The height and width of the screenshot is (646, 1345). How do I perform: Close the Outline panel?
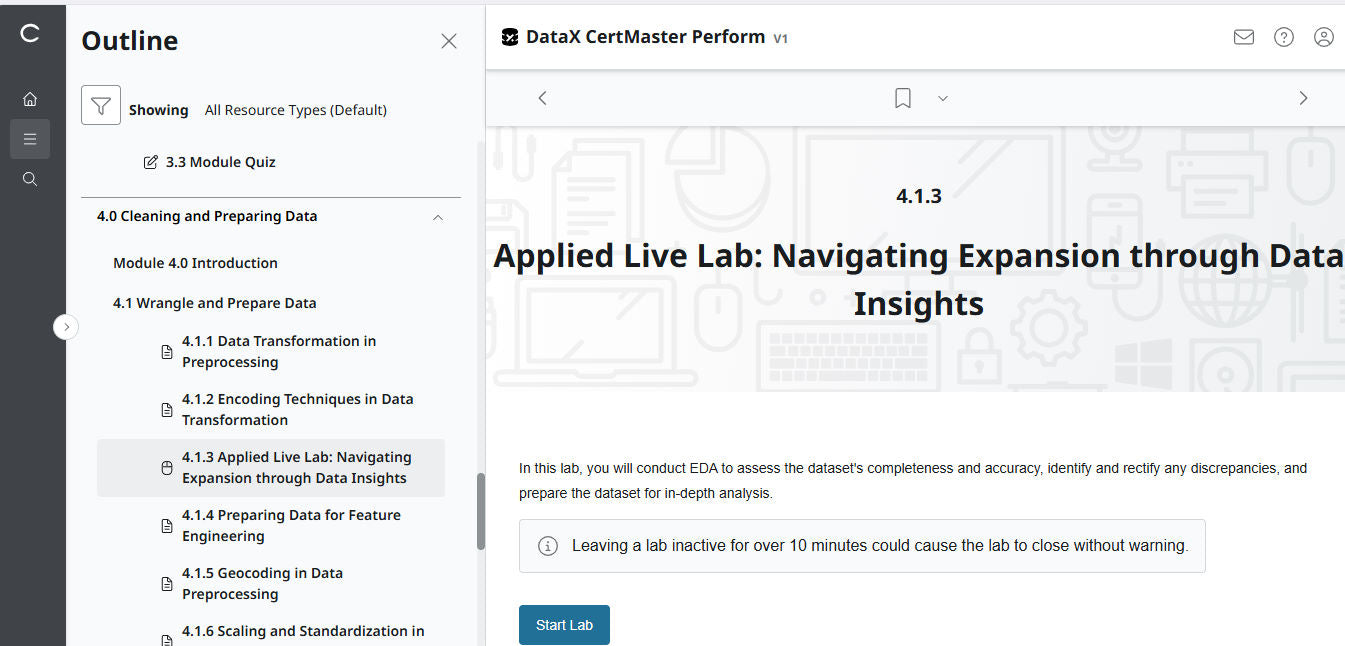pos(449,41)
